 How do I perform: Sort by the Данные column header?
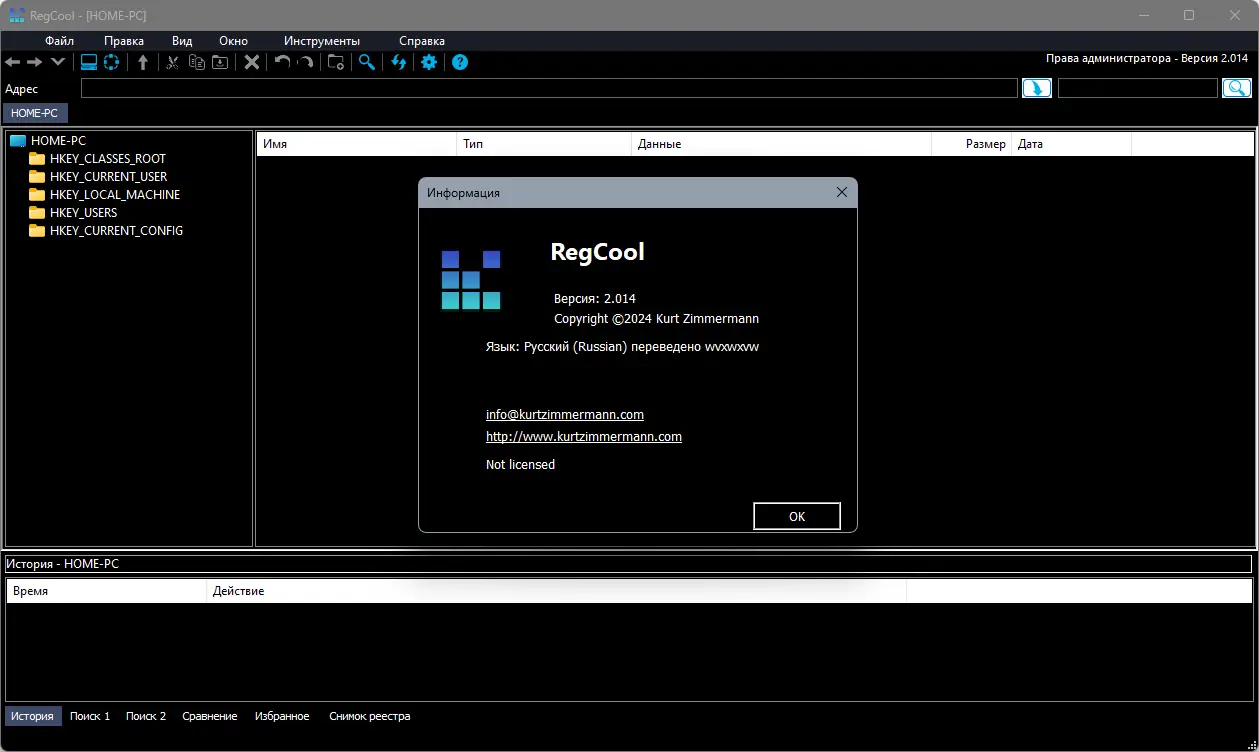pyautogui.click(x=781, y=144)
